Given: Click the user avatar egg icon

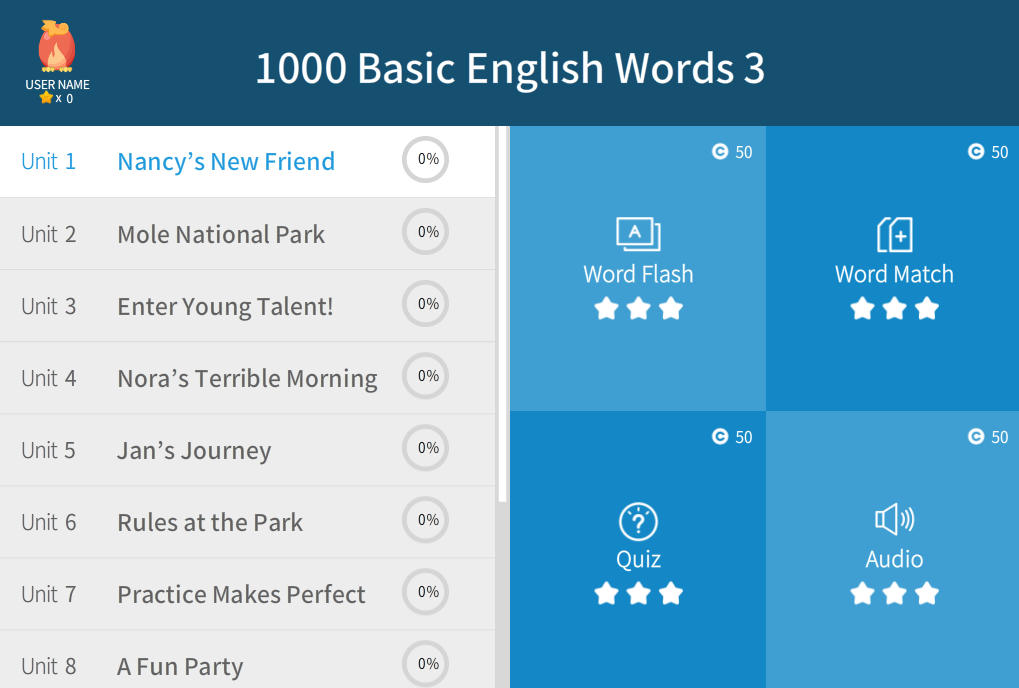Looking at the screenshot, I should 57,47.
